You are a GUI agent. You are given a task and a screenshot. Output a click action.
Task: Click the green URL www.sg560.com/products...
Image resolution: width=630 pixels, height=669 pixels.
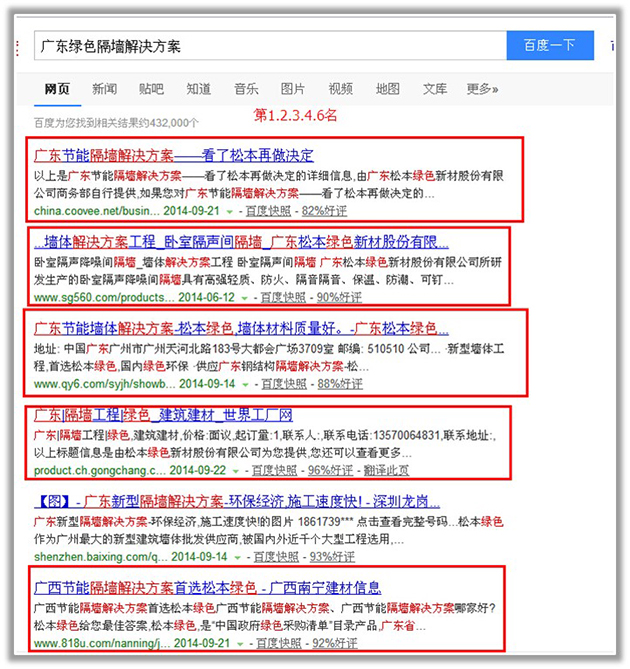[104, 297]
